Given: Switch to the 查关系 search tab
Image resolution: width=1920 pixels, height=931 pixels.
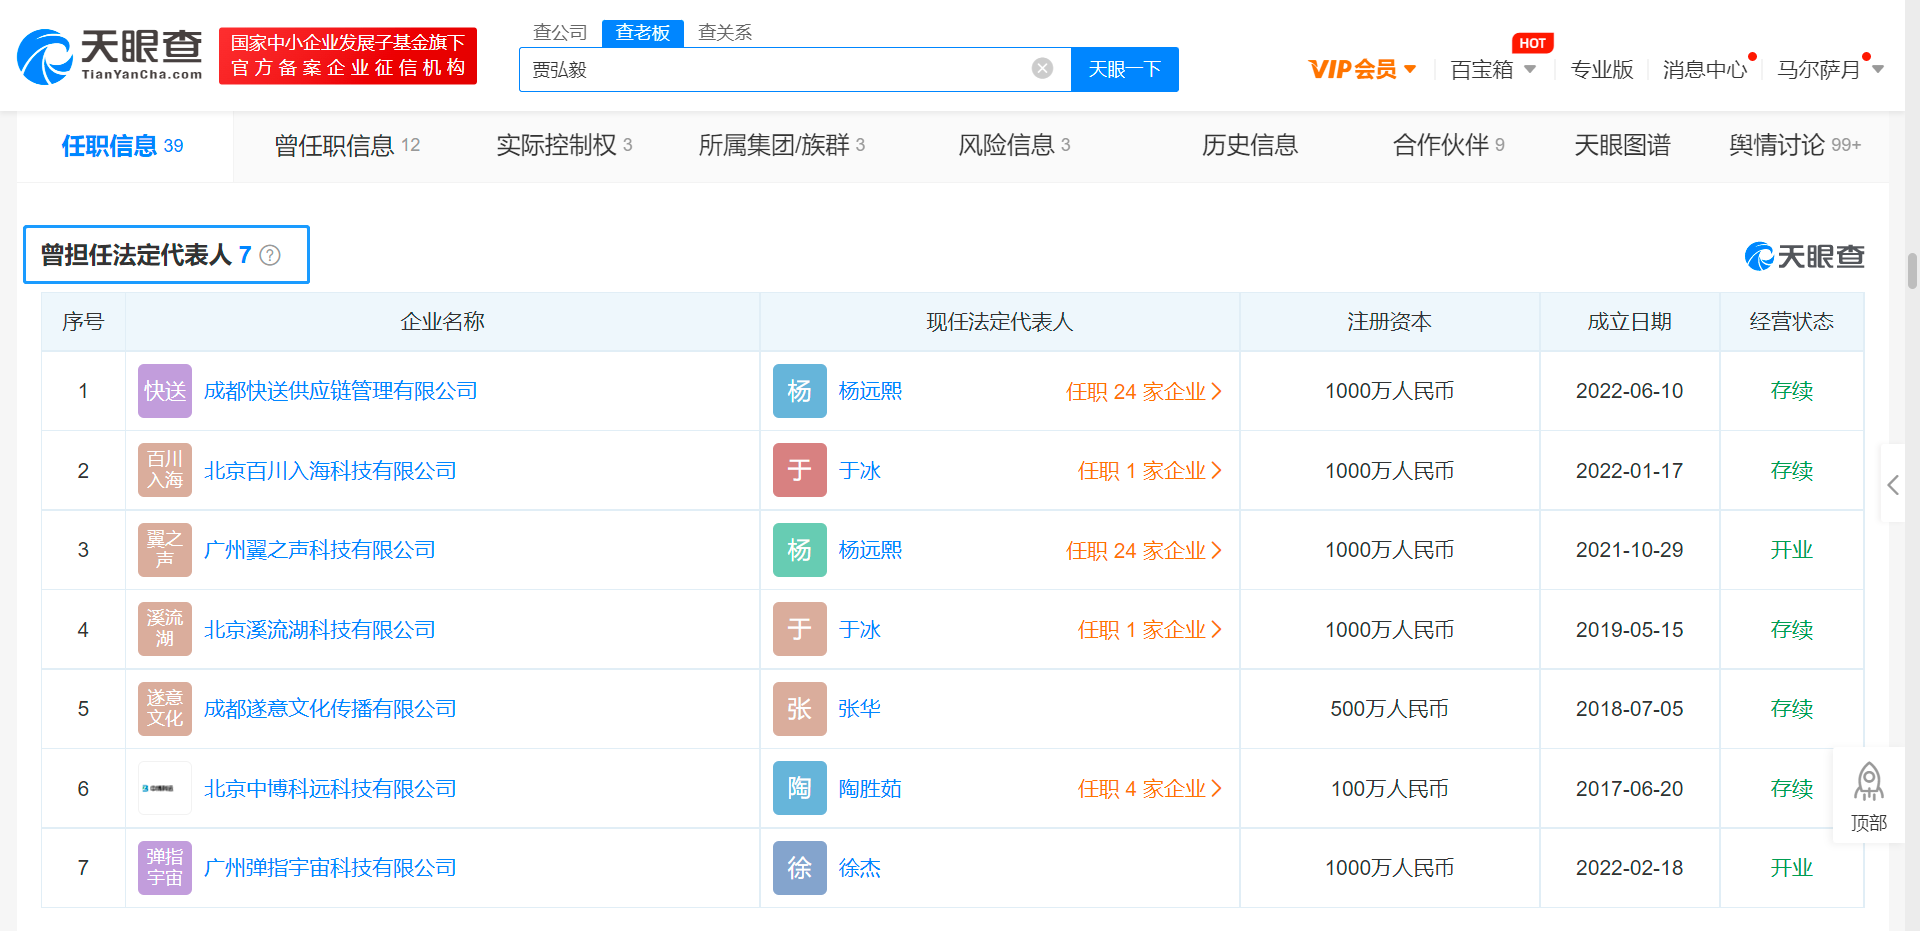Looking at the screenshot, I should click(725, 32).
